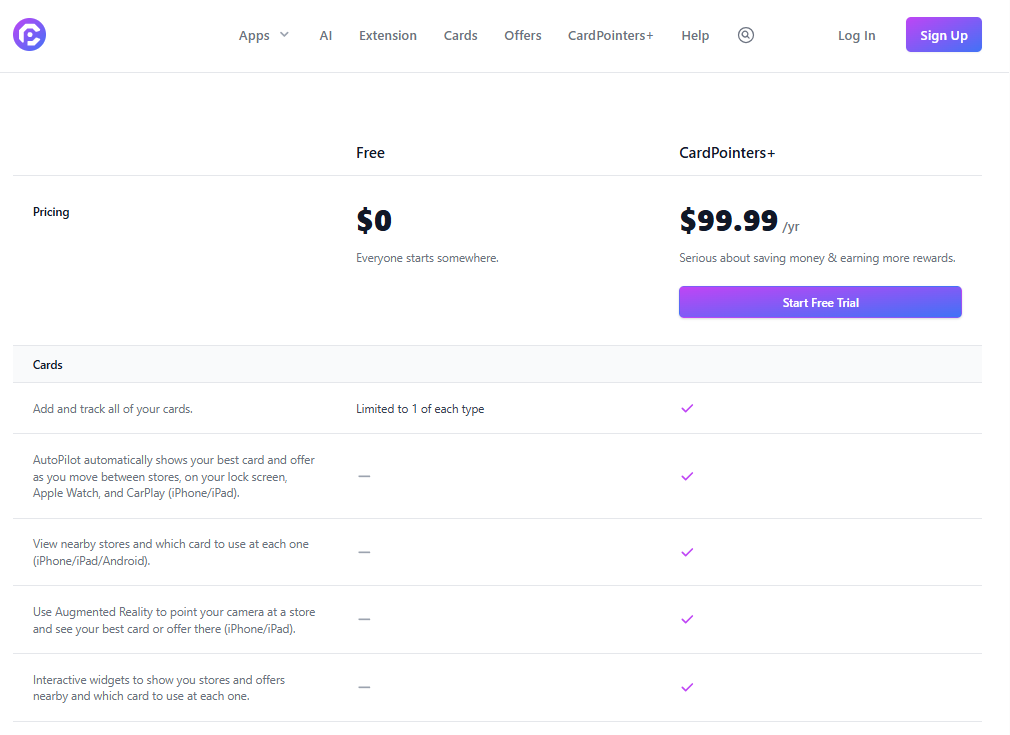Click the $0 price text
The width and height of the screenshot is (1010, 735).
[374, 220]
